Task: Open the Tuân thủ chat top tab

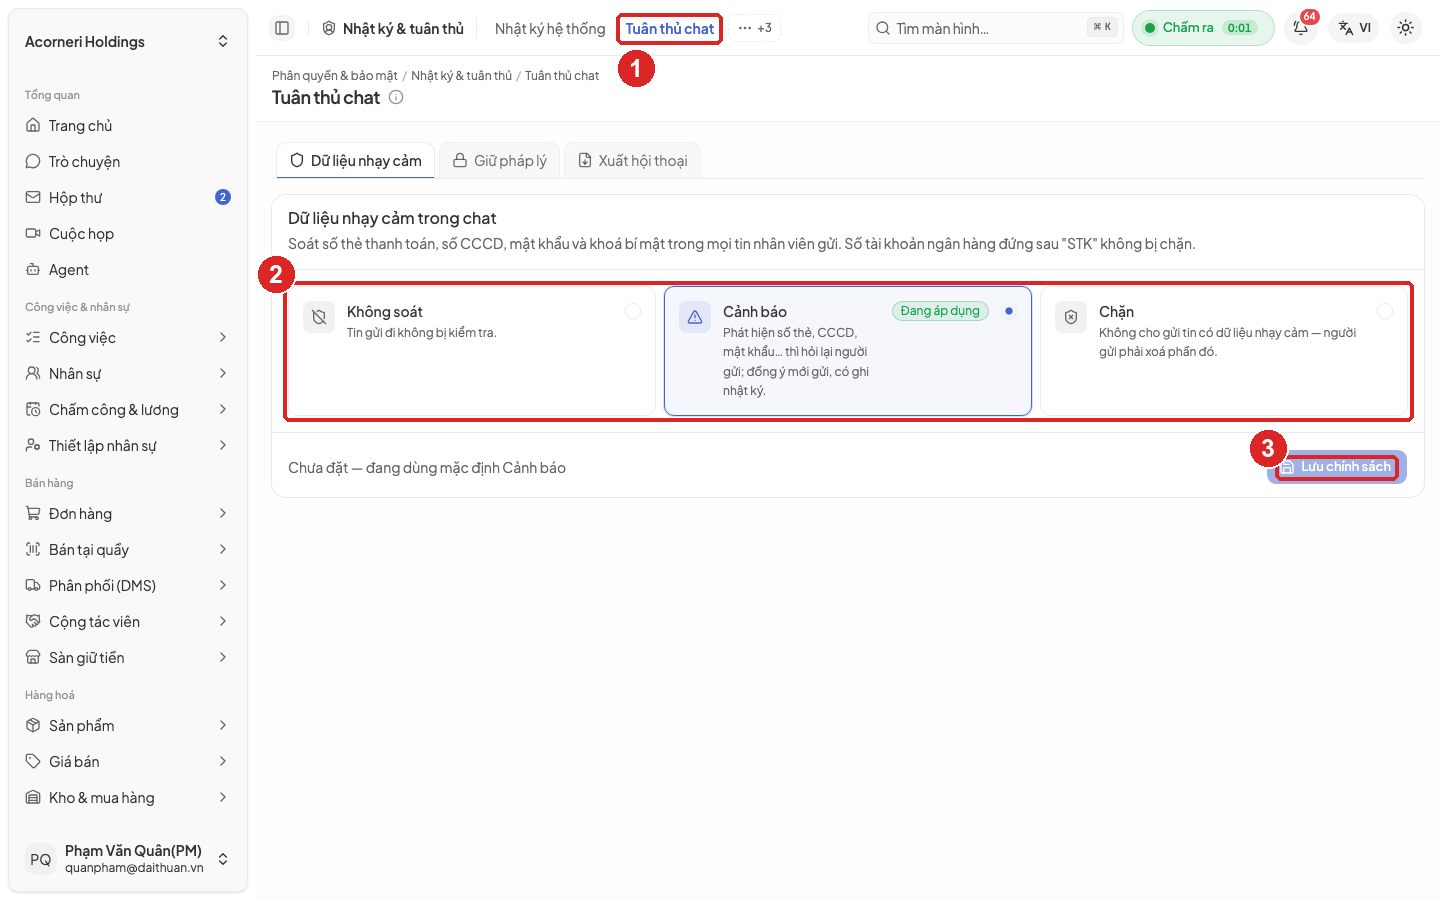Action: coord(670,29)
